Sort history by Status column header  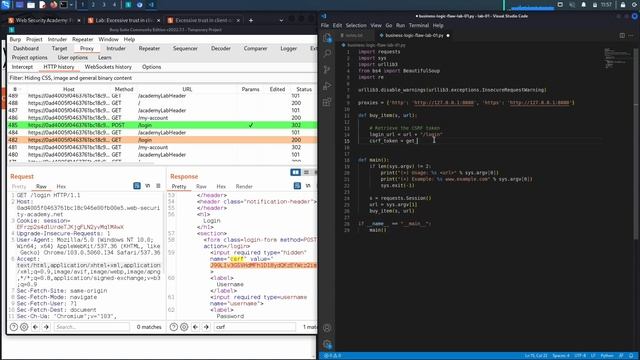[304, 89]
